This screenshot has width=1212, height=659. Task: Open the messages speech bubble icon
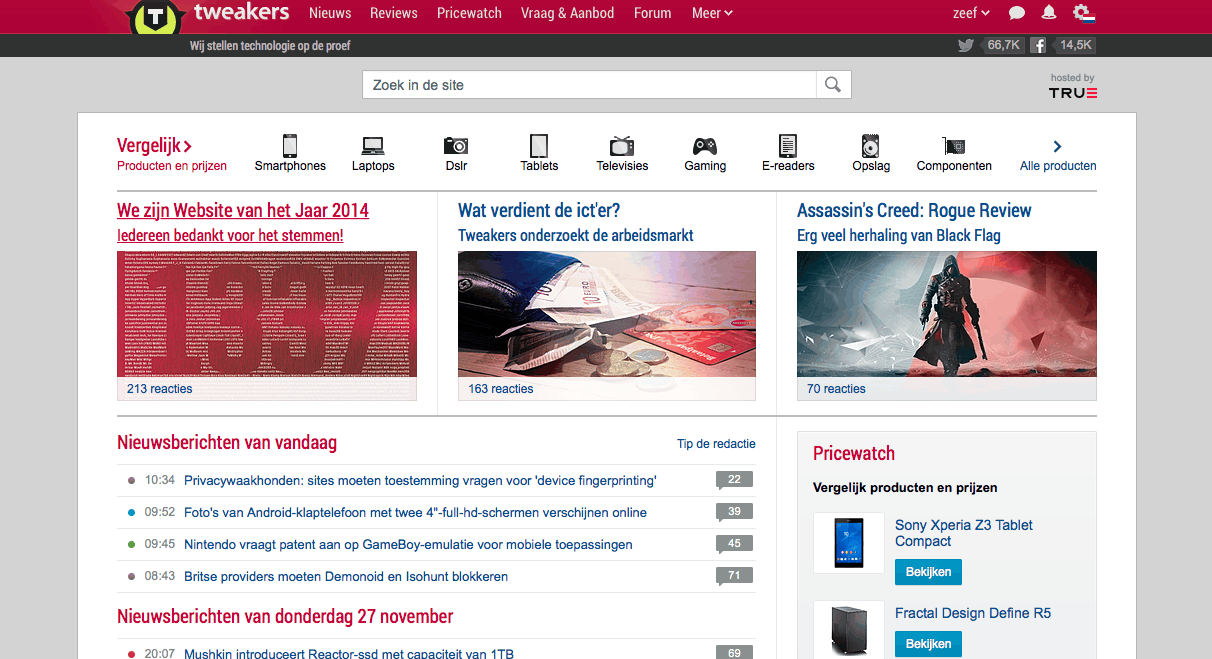click(1017, 13)
